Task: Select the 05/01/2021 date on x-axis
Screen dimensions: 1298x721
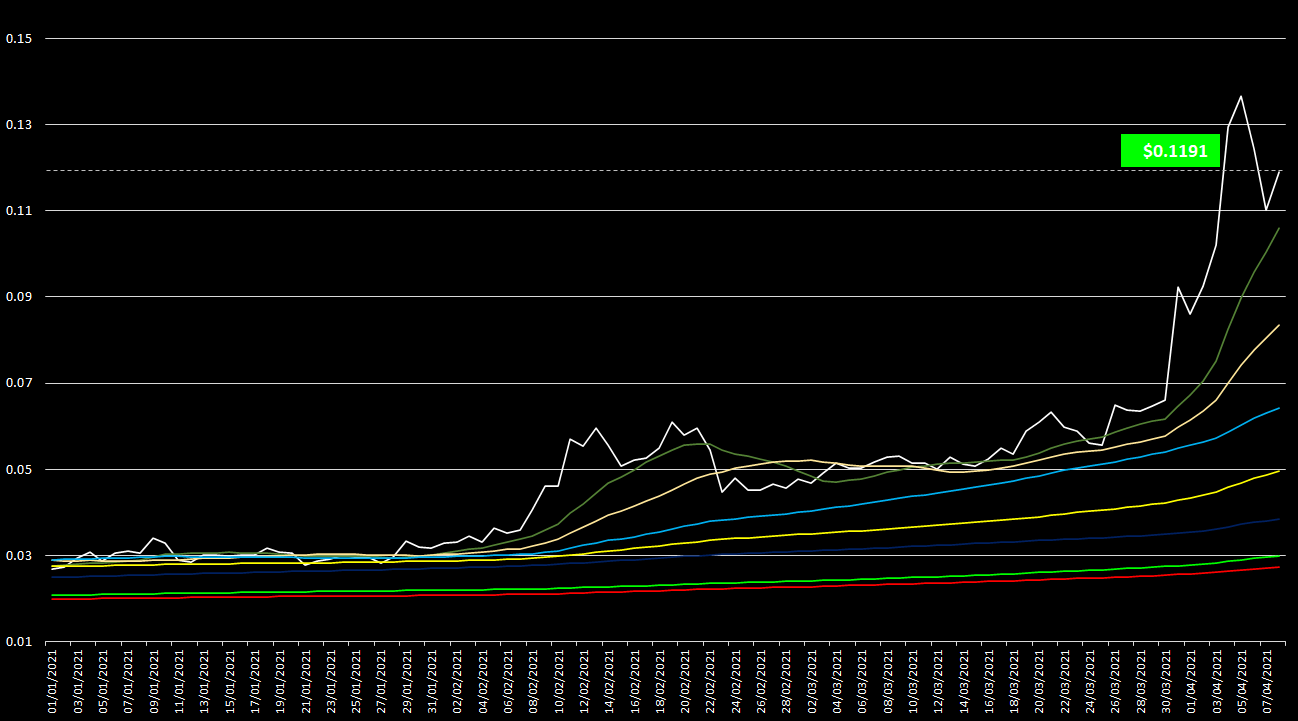Action: click(104, 682)
